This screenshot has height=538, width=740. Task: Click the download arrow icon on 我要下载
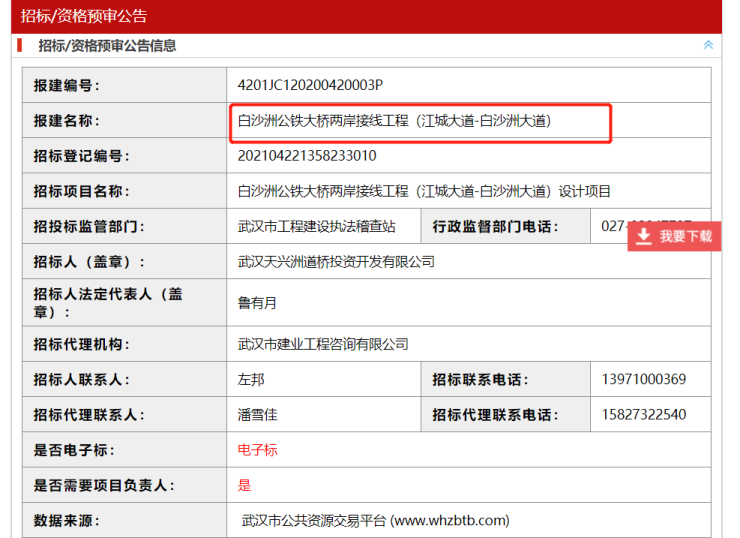point(644,236)
